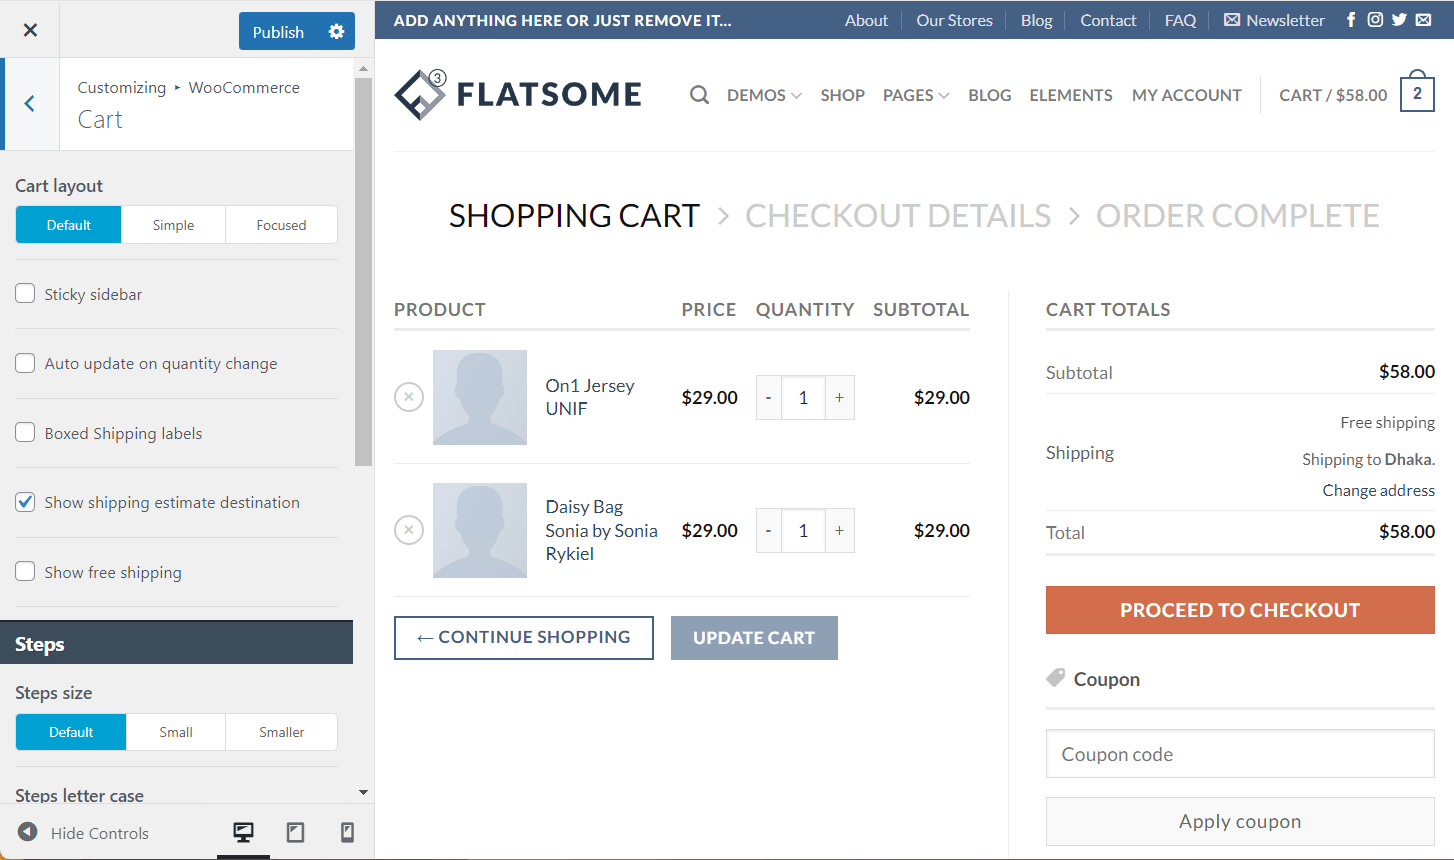Remove the On1 Jersey item from cart
The image size is (1454, 860).
click(408, 397)
